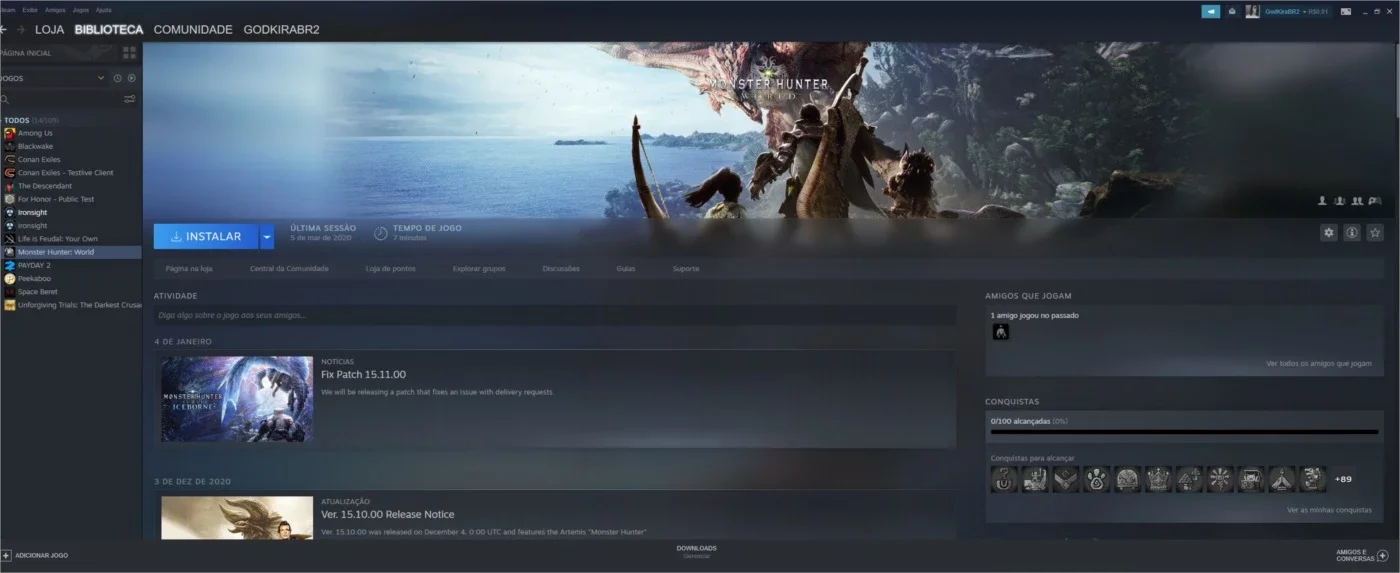This screenshot has width=1400, height=573.
Task: Open the GodKiraBR2 profile avatar
Action: [1252, 11]
